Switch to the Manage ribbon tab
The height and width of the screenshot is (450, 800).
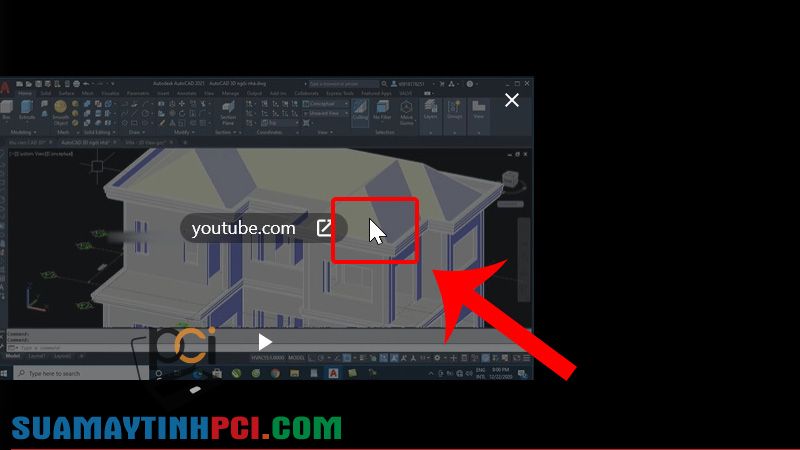click(230, 93)
